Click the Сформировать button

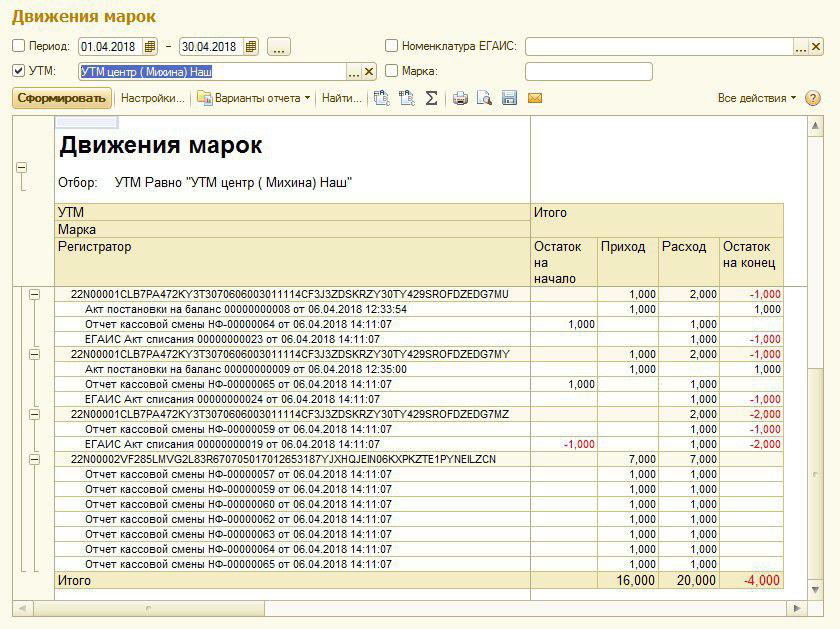click(x=62, y=98)
